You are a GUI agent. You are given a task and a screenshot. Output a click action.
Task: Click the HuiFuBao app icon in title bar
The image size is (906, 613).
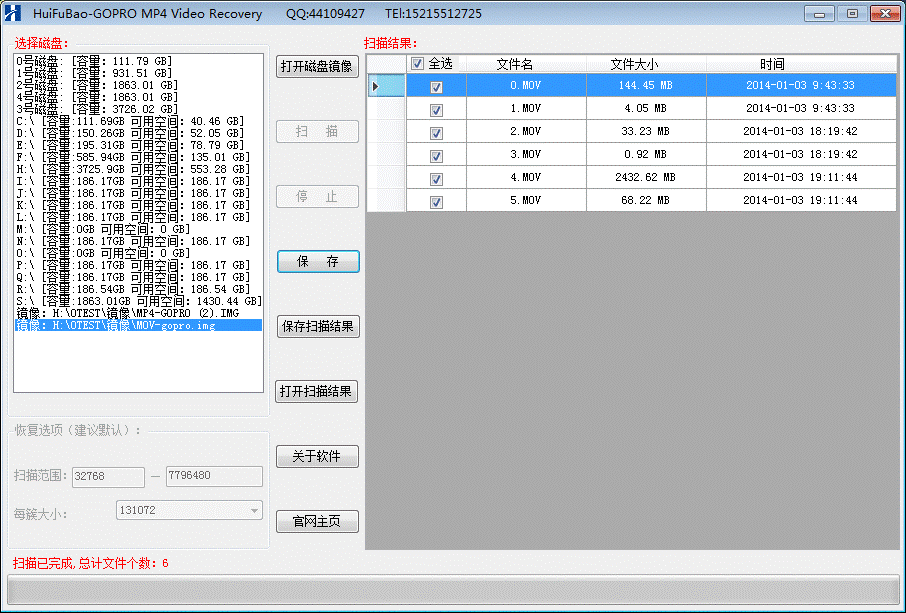point(12,13)
